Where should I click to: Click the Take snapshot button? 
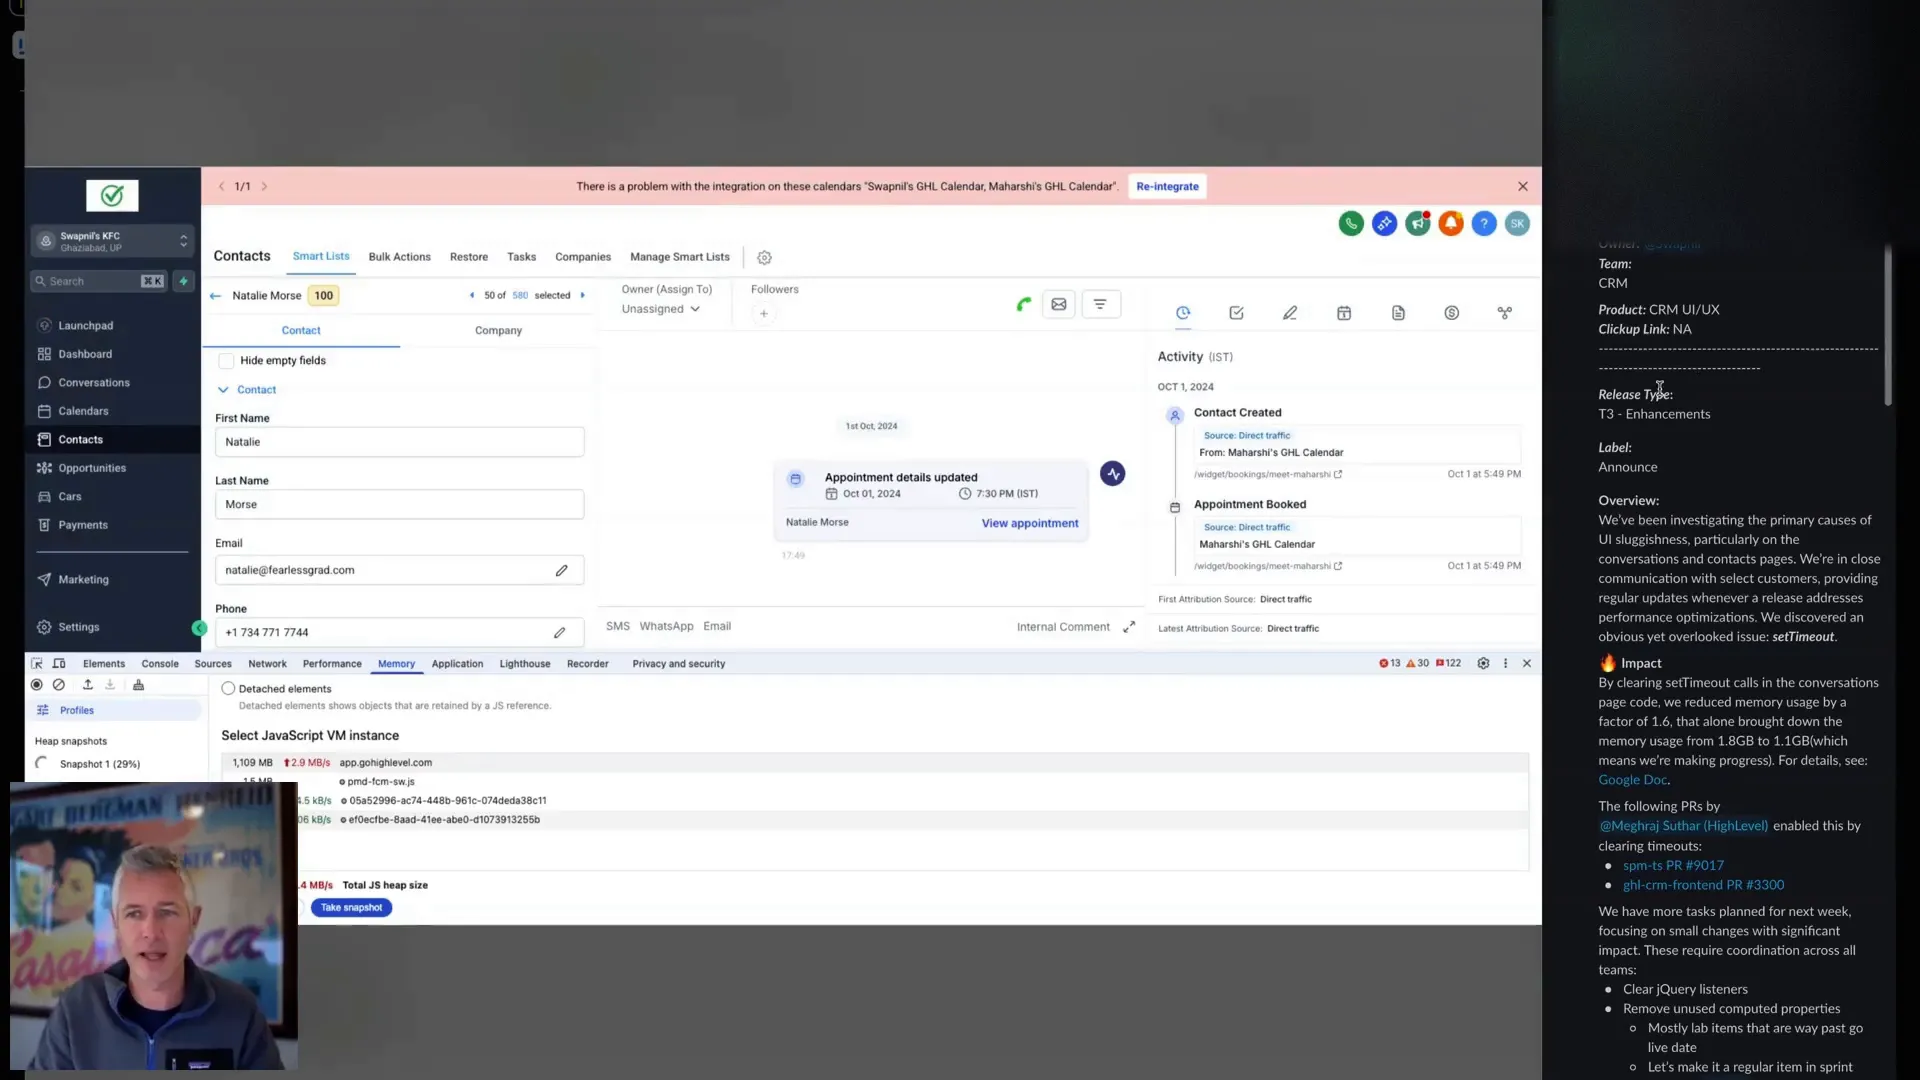[x=351, y=908]
